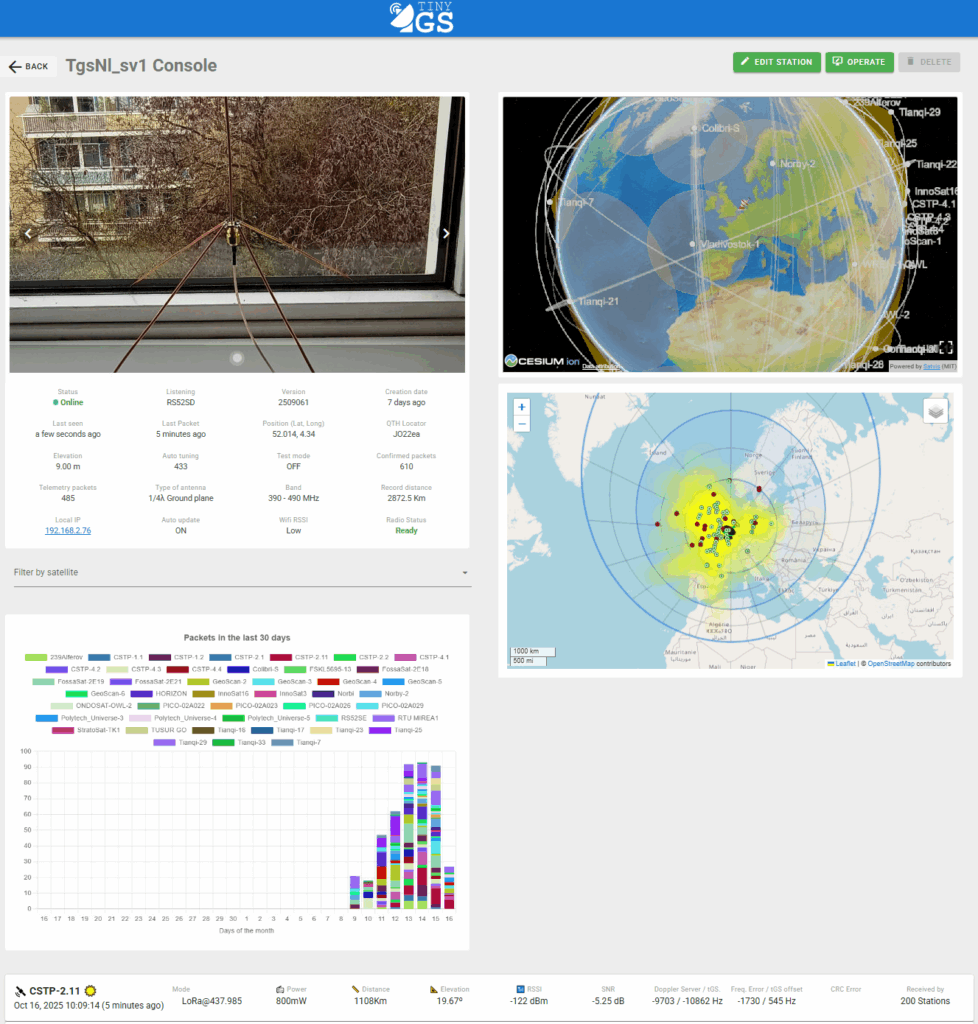
Task: Click the GeoScan-4 red color swatch
Action: 328,681
